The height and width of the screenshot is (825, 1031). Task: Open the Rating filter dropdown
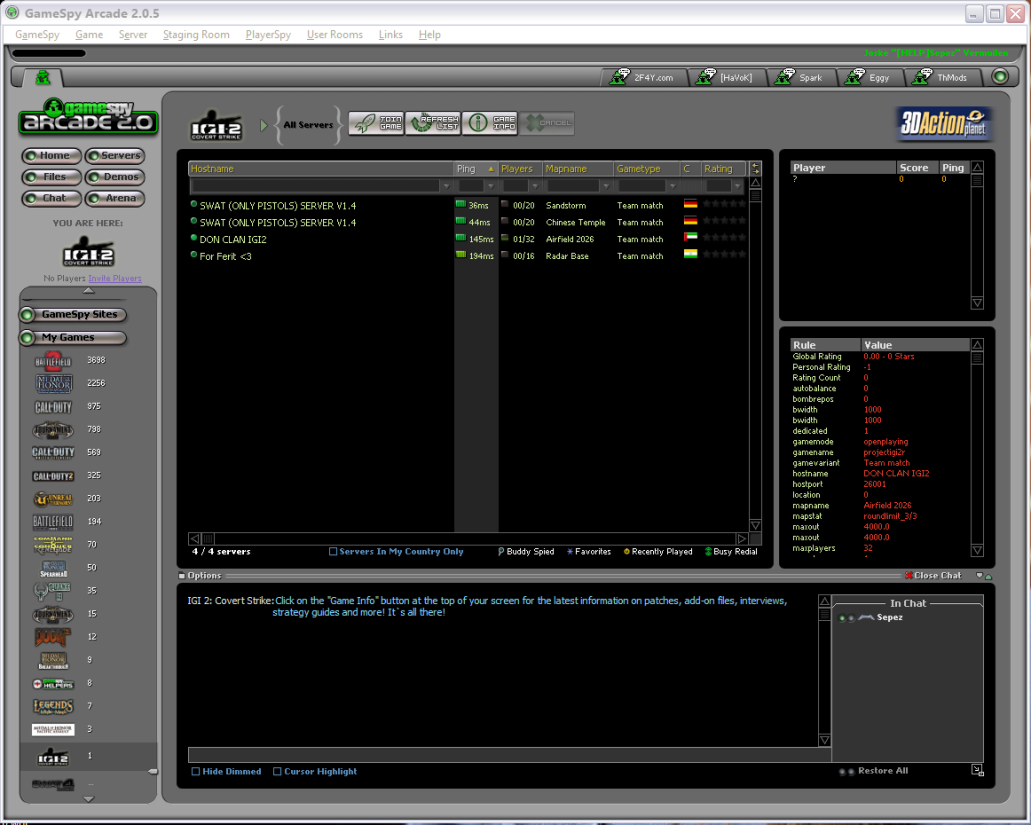coord(737,186)
